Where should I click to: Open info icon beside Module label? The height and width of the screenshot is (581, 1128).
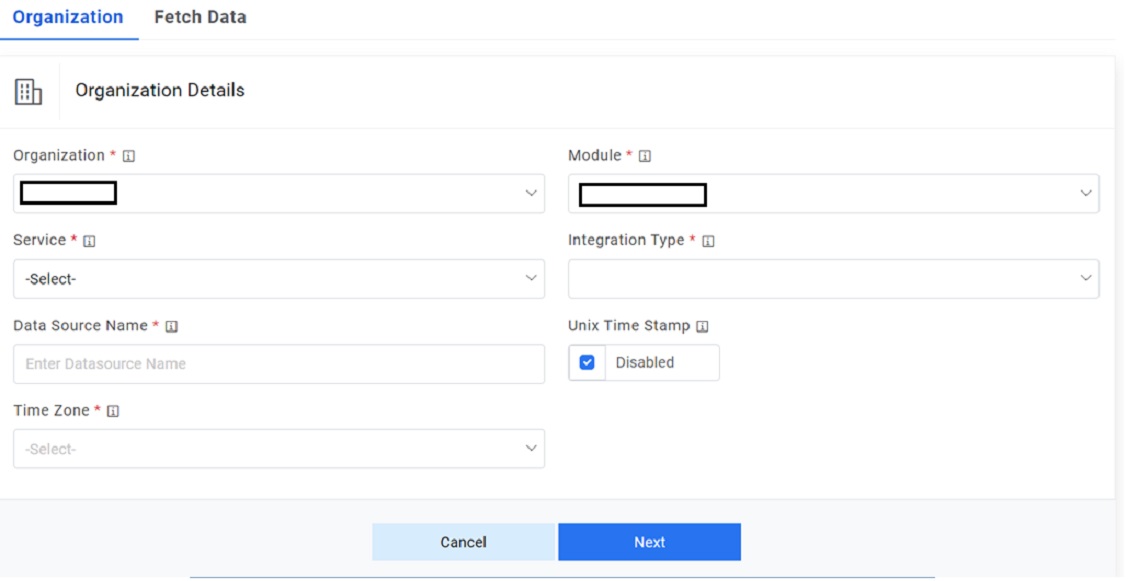coord(645,156)
